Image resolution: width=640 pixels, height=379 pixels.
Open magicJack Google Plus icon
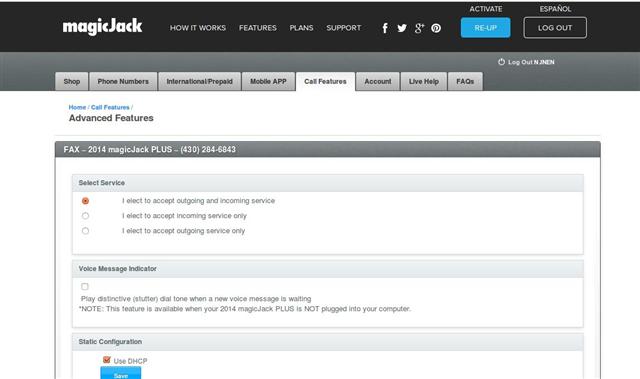[x=419, y=28]
